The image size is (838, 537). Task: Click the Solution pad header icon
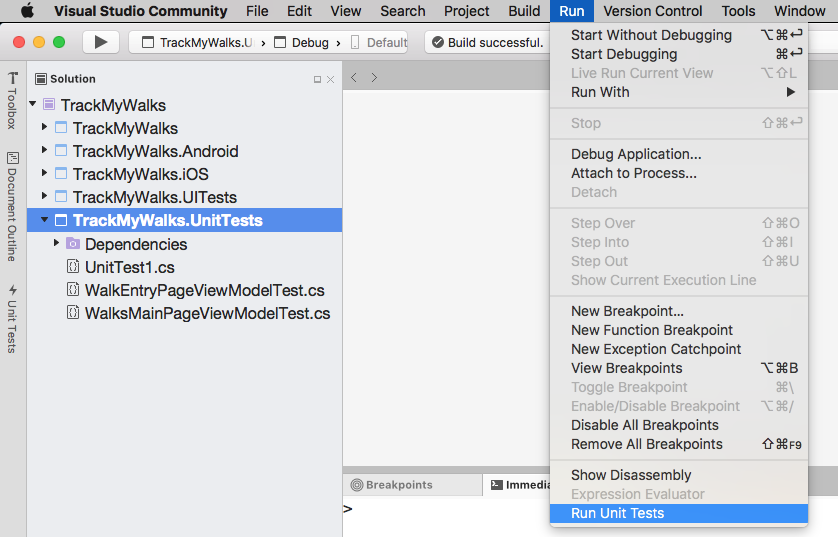[x=41, y=79]
